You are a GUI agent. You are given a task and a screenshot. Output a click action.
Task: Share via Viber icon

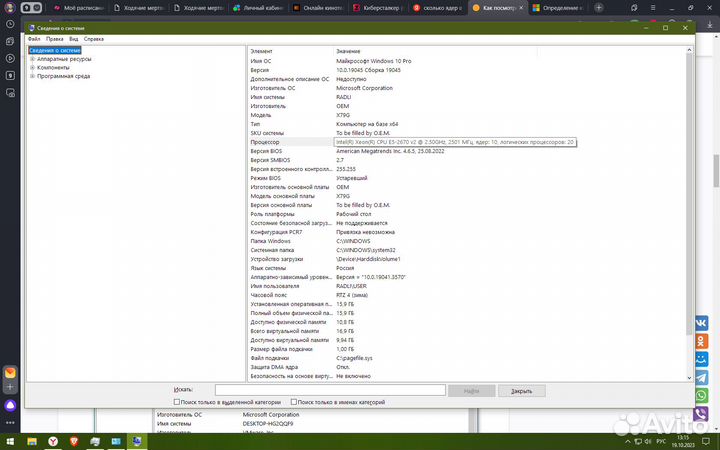(701, 413)
